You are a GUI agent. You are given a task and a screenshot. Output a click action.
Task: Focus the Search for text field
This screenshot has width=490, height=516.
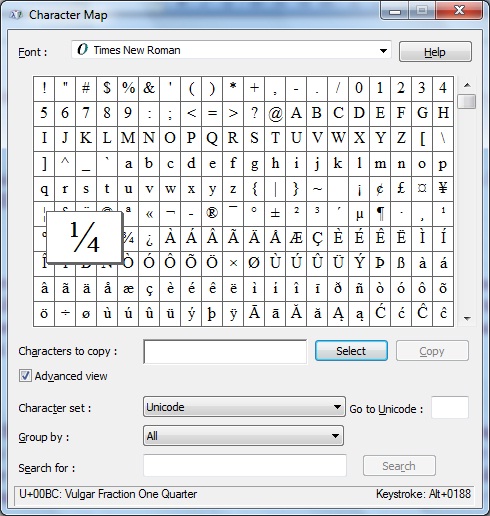pos(245,465)
